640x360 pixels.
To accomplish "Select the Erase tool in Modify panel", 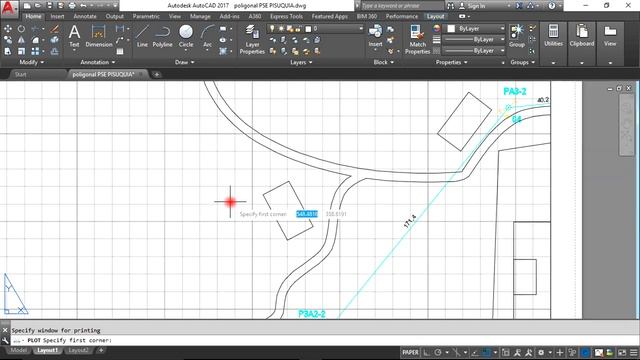I will (54, 29).
